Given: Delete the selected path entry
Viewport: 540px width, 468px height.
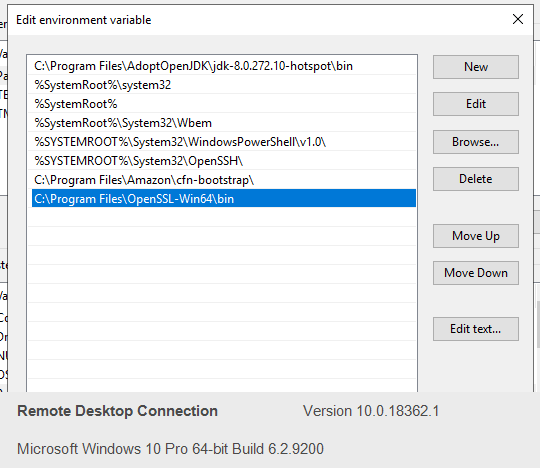Looking at the screenshot, I should click(476, 179).
